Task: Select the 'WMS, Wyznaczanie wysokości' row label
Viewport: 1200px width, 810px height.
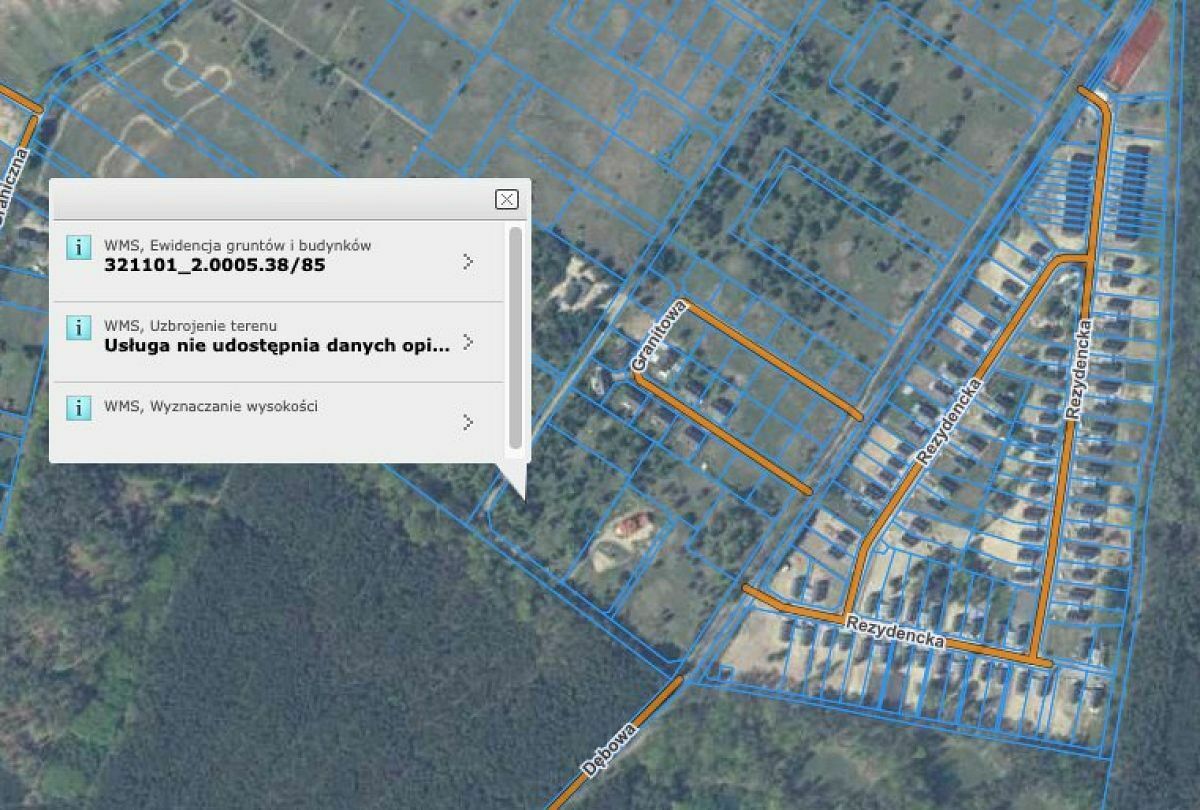Action: pos(211,406)
